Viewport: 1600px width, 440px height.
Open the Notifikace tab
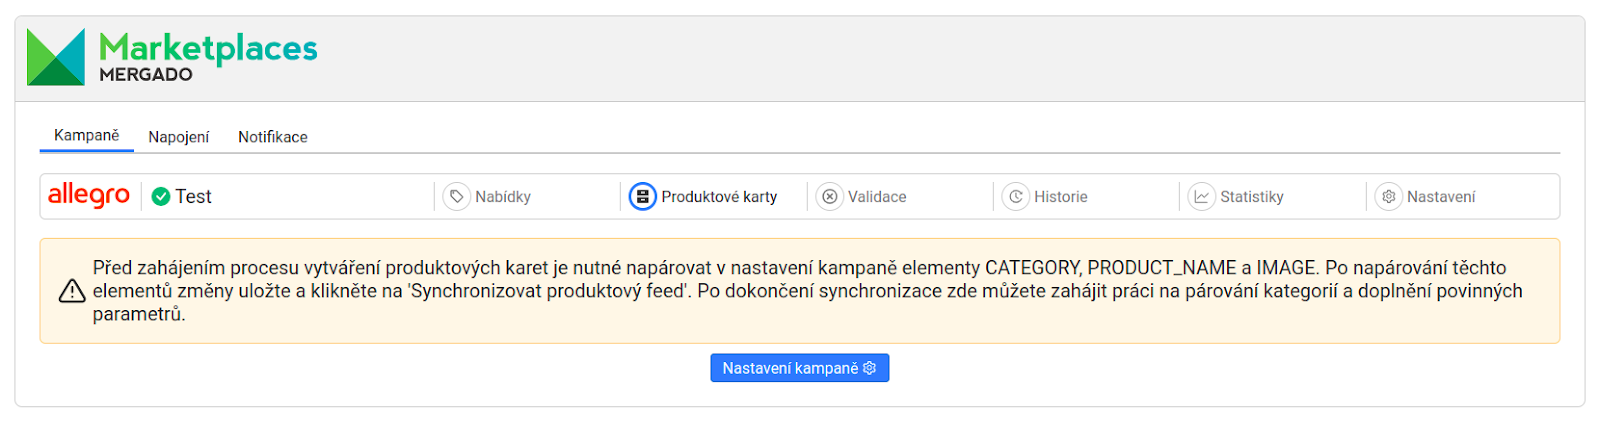(273, 137)
